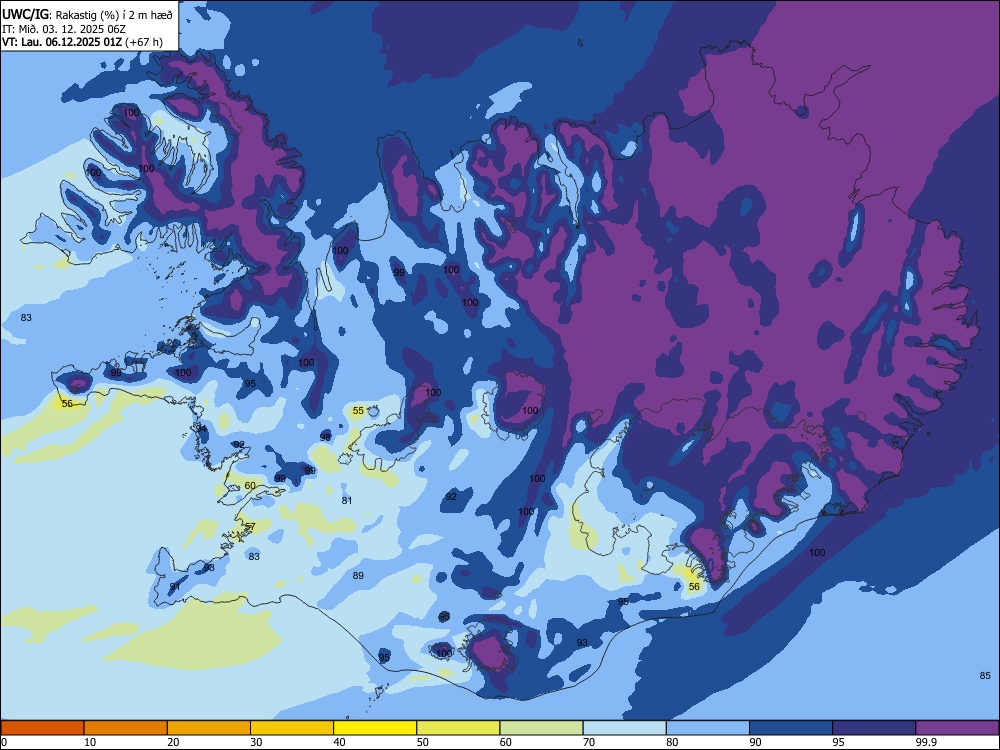Click the 90–95% medium blue legend swatch
Image resolution: width=1000 pixels, height=750 pixels.
pos(791,728)
